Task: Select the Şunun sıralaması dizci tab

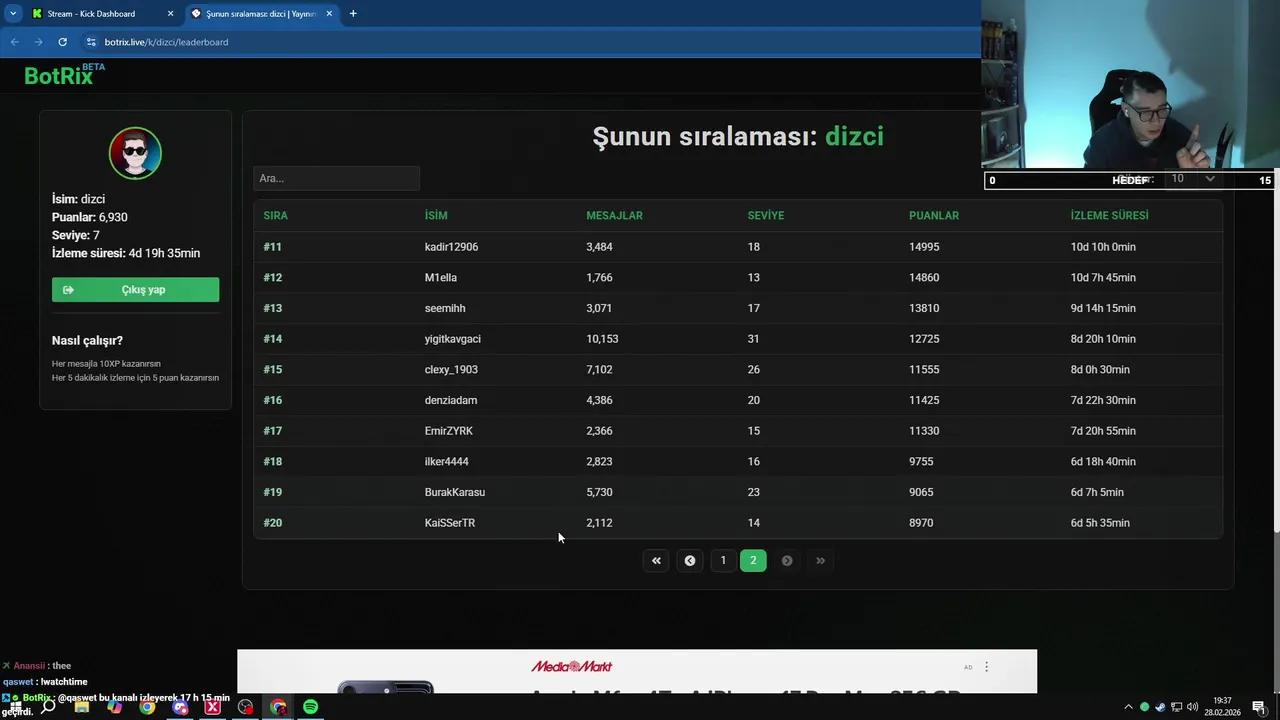Action: point(262,14)
